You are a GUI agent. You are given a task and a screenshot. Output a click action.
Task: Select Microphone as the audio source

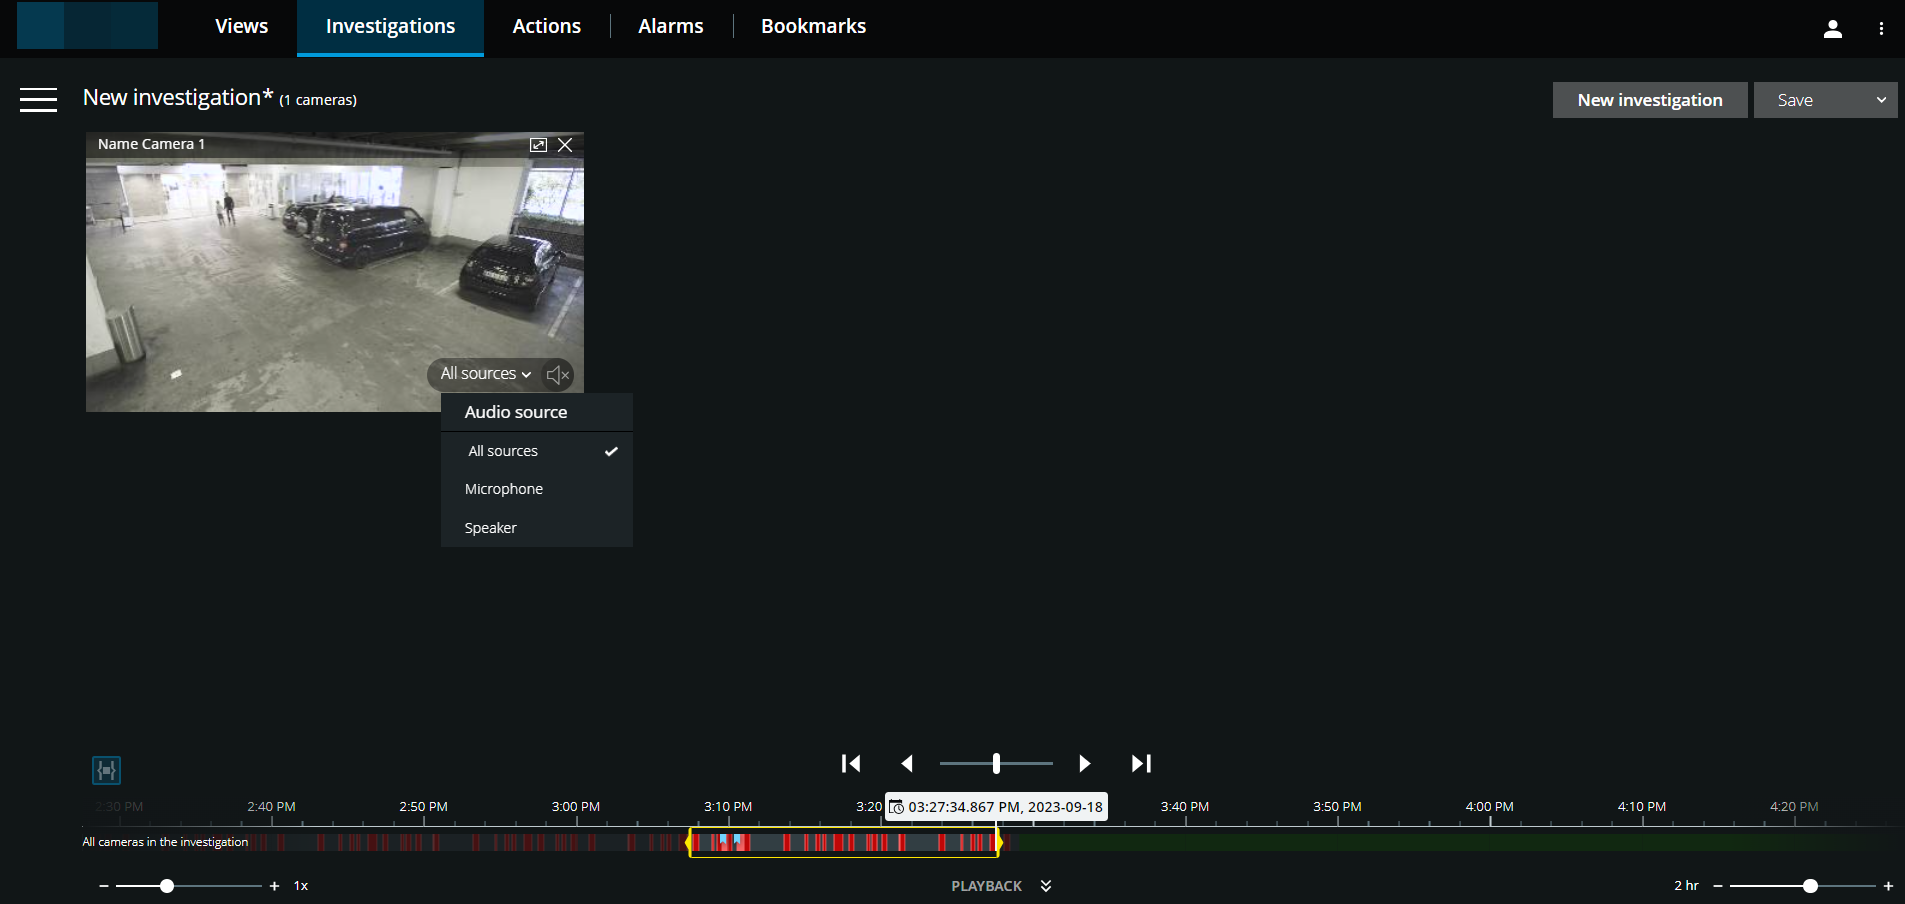(x=503, y=489)
